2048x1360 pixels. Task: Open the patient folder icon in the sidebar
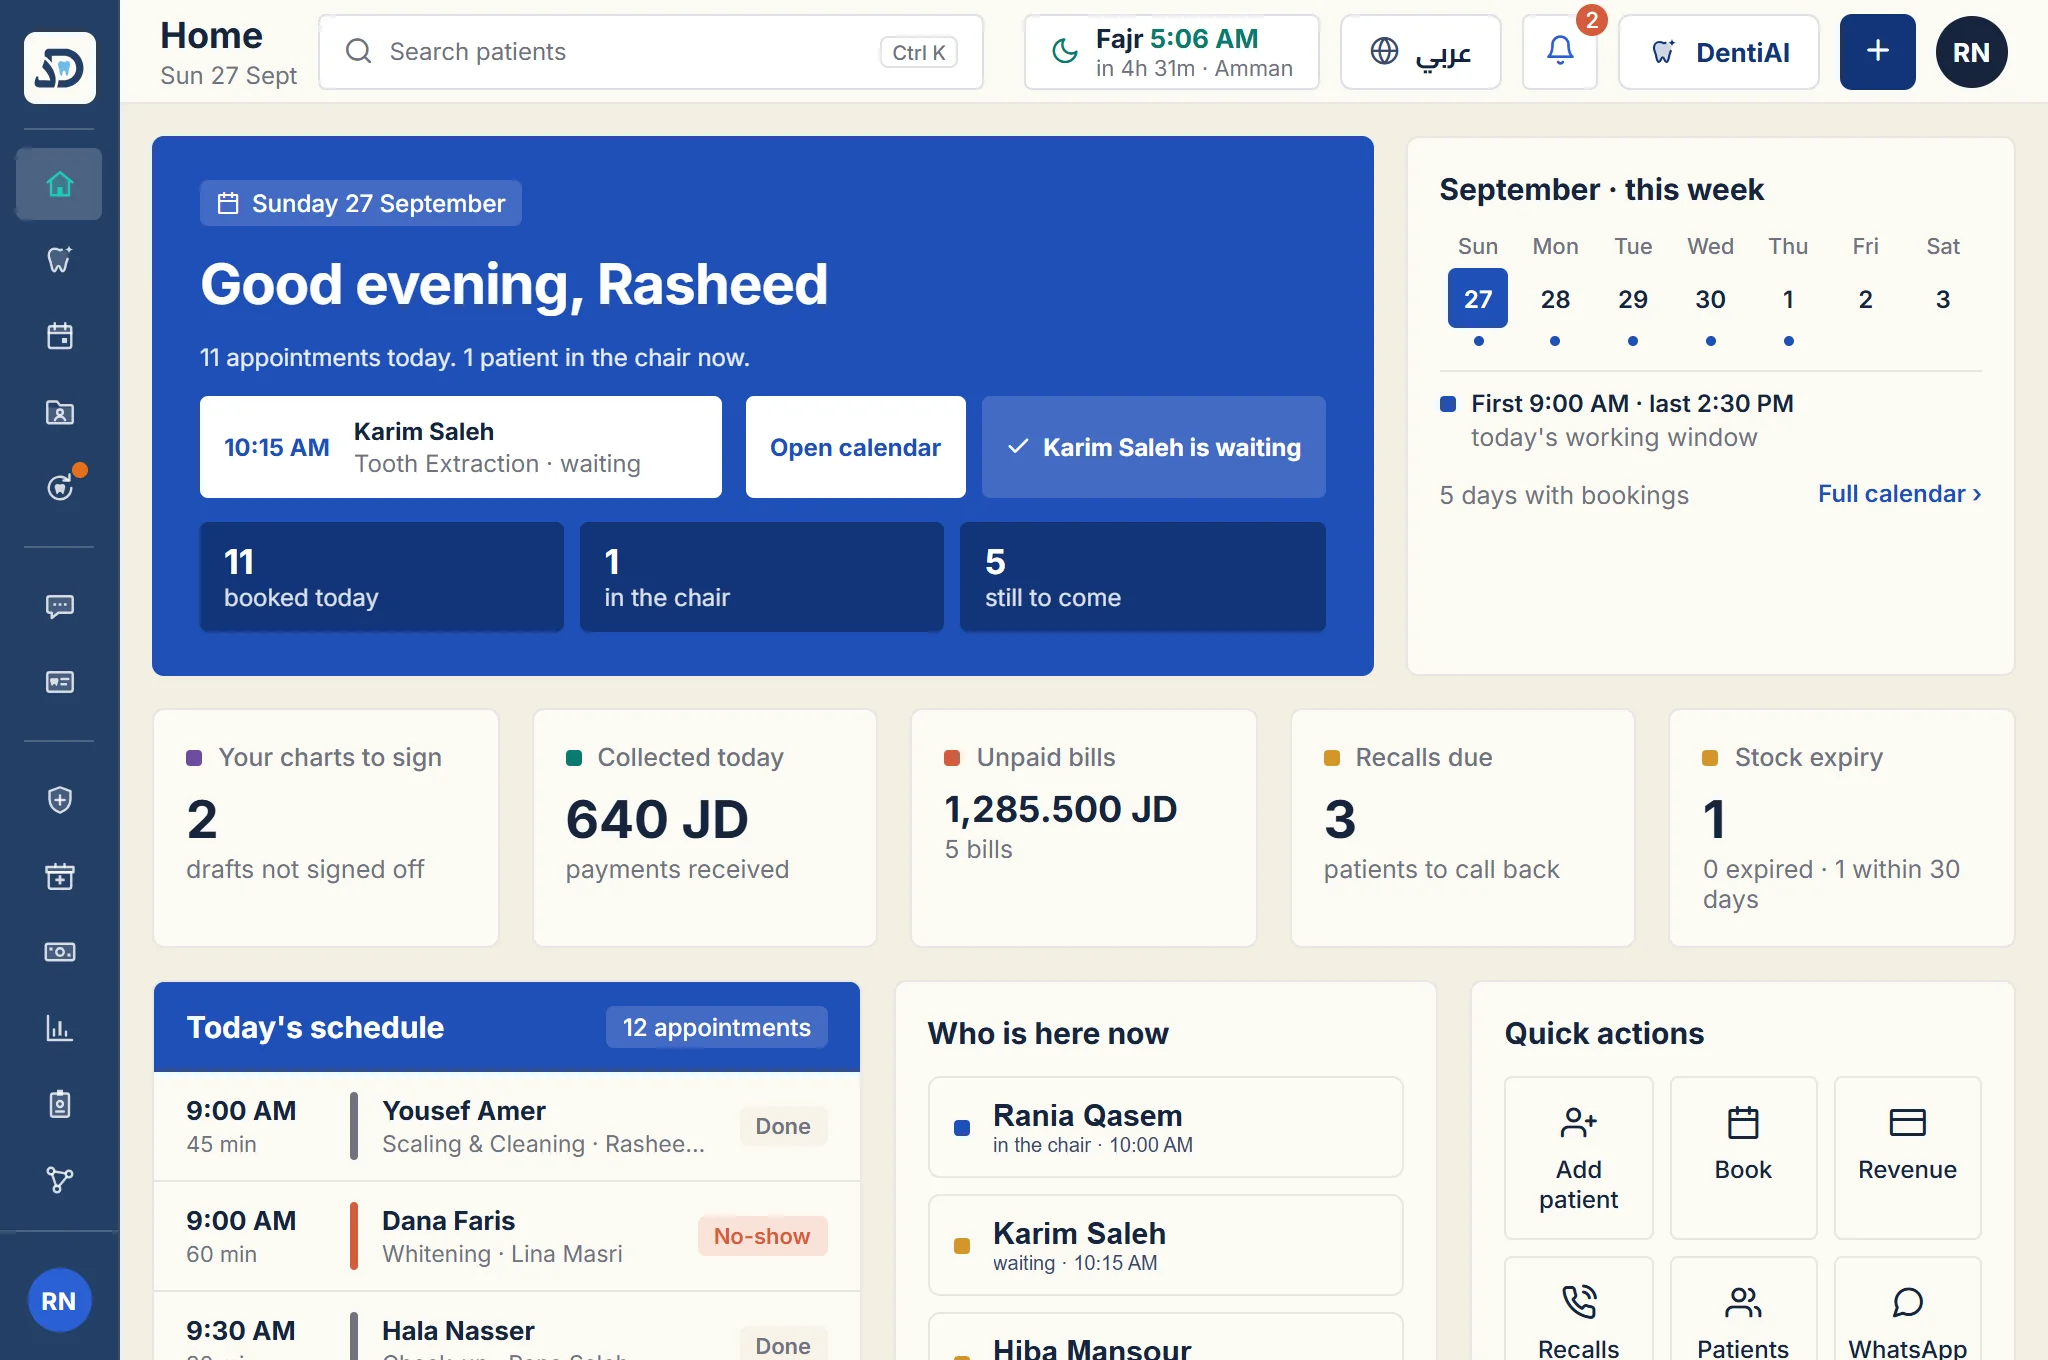pyautogui.click(x=59, y=412)
